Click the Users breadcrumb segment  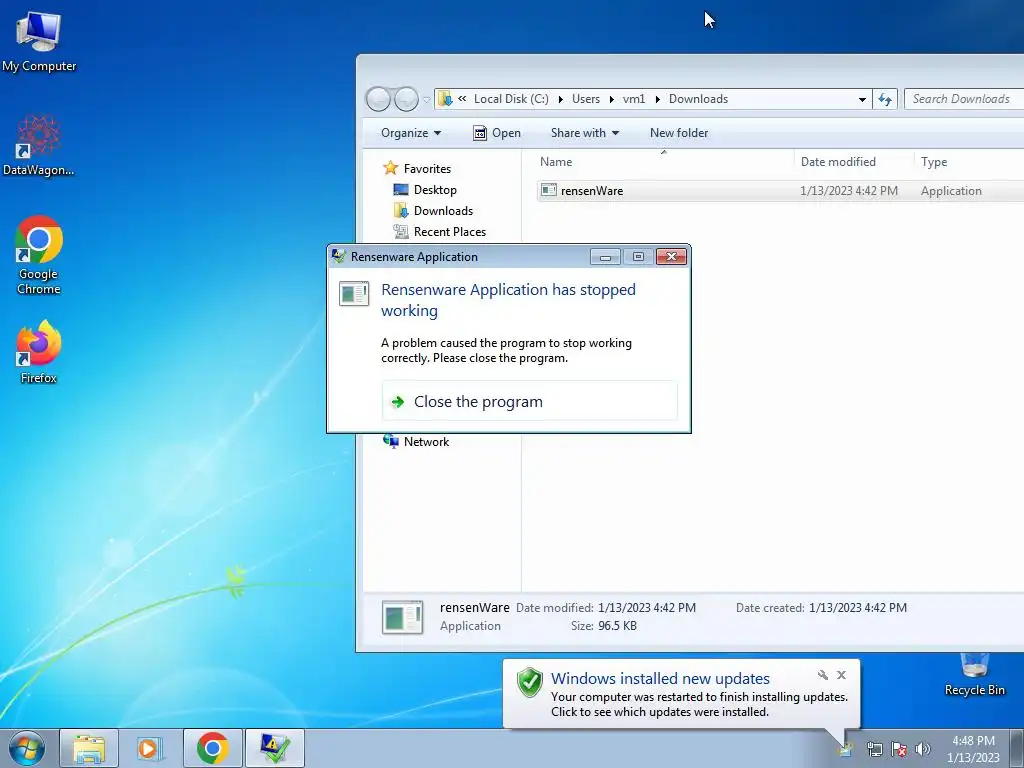(x=586, y=99)
